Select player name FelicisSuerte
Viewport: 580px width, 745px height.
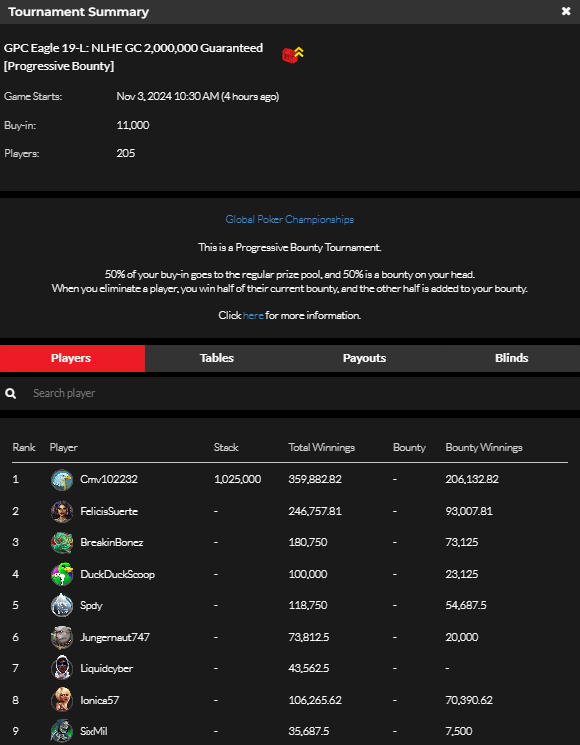click(109, 511)
